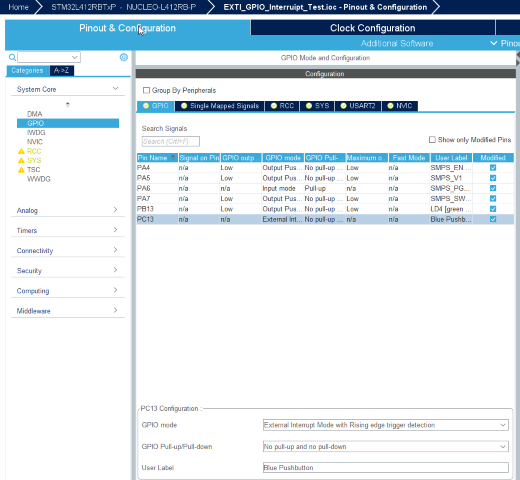Open the Single Mapped Signals tab
520x480 pixels.
pos(220,106)
